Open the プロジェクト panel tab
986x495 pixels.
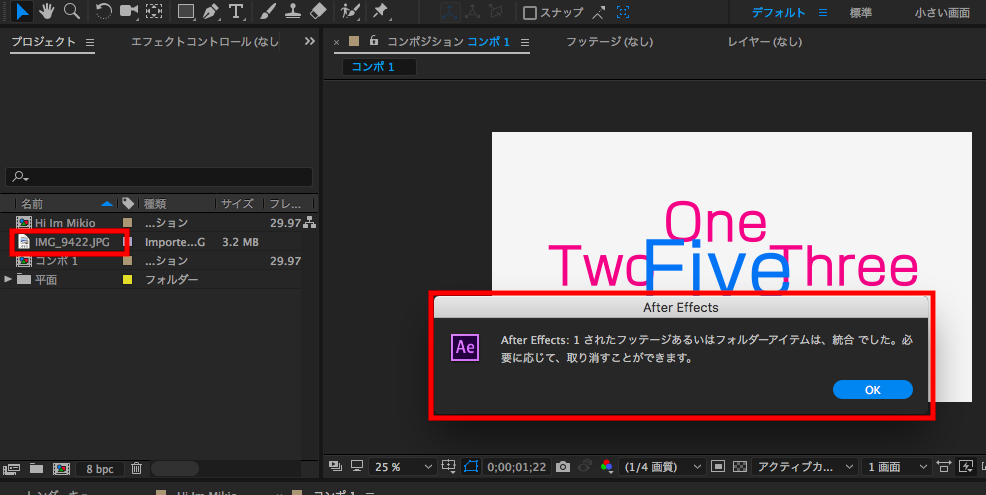click(x=43, y=42)
